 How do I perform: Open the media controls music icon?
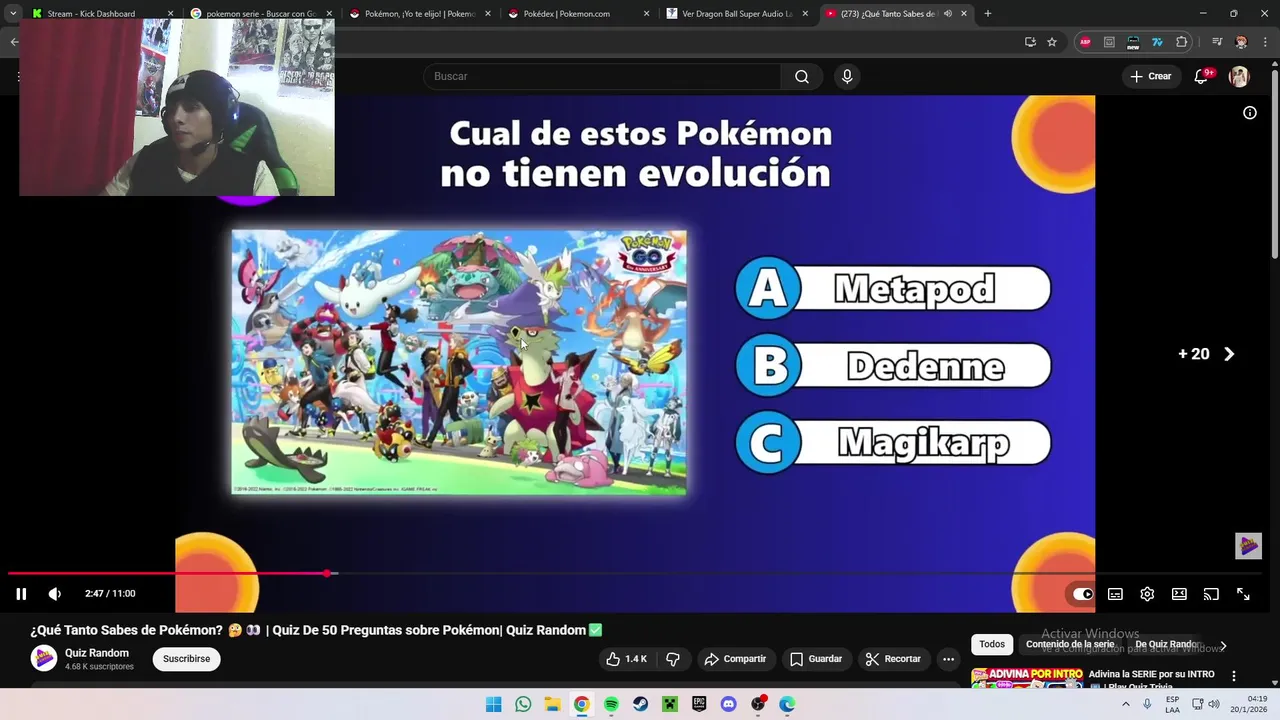tap(1217, 42)
